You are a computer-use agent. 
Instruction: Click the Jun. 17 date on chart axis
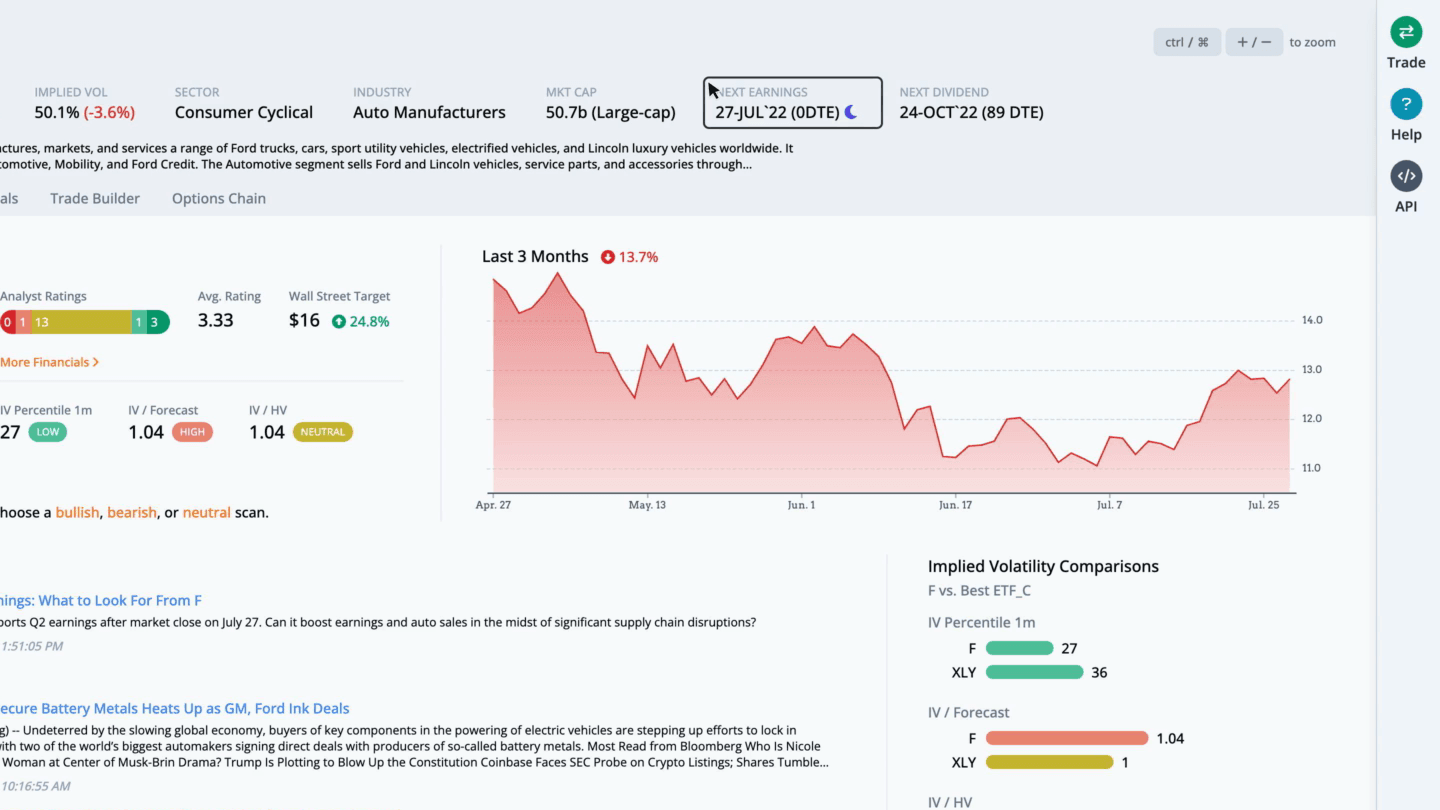955,505
